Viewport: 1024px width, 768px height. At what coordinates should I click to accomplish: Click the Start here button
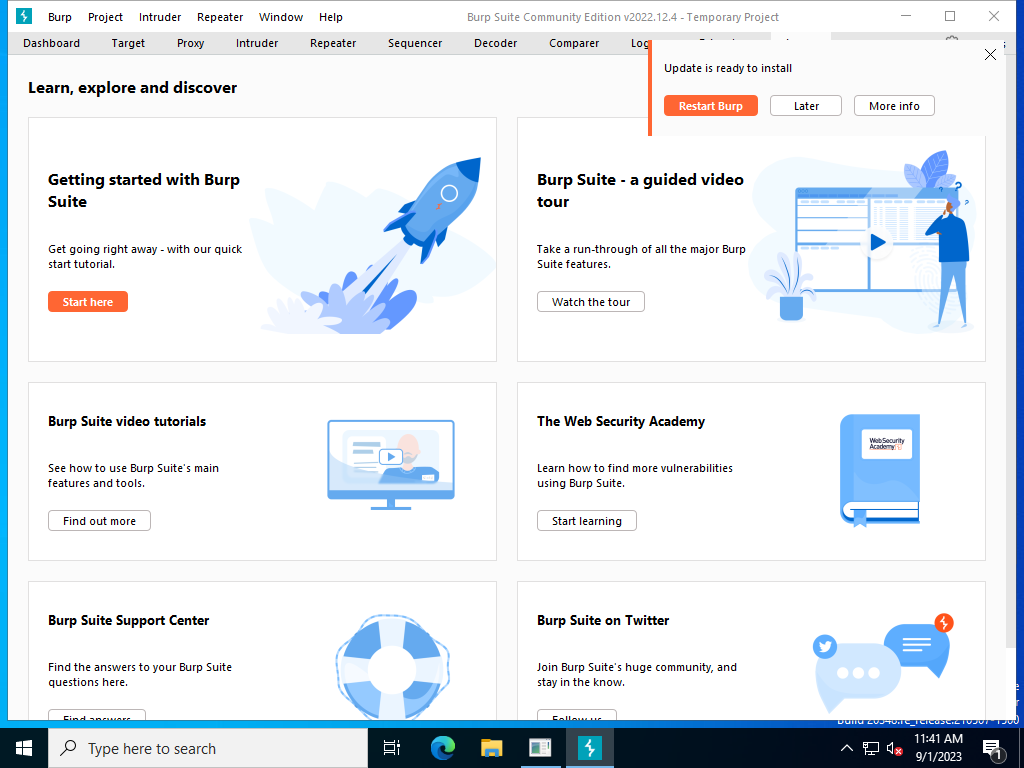88,302
